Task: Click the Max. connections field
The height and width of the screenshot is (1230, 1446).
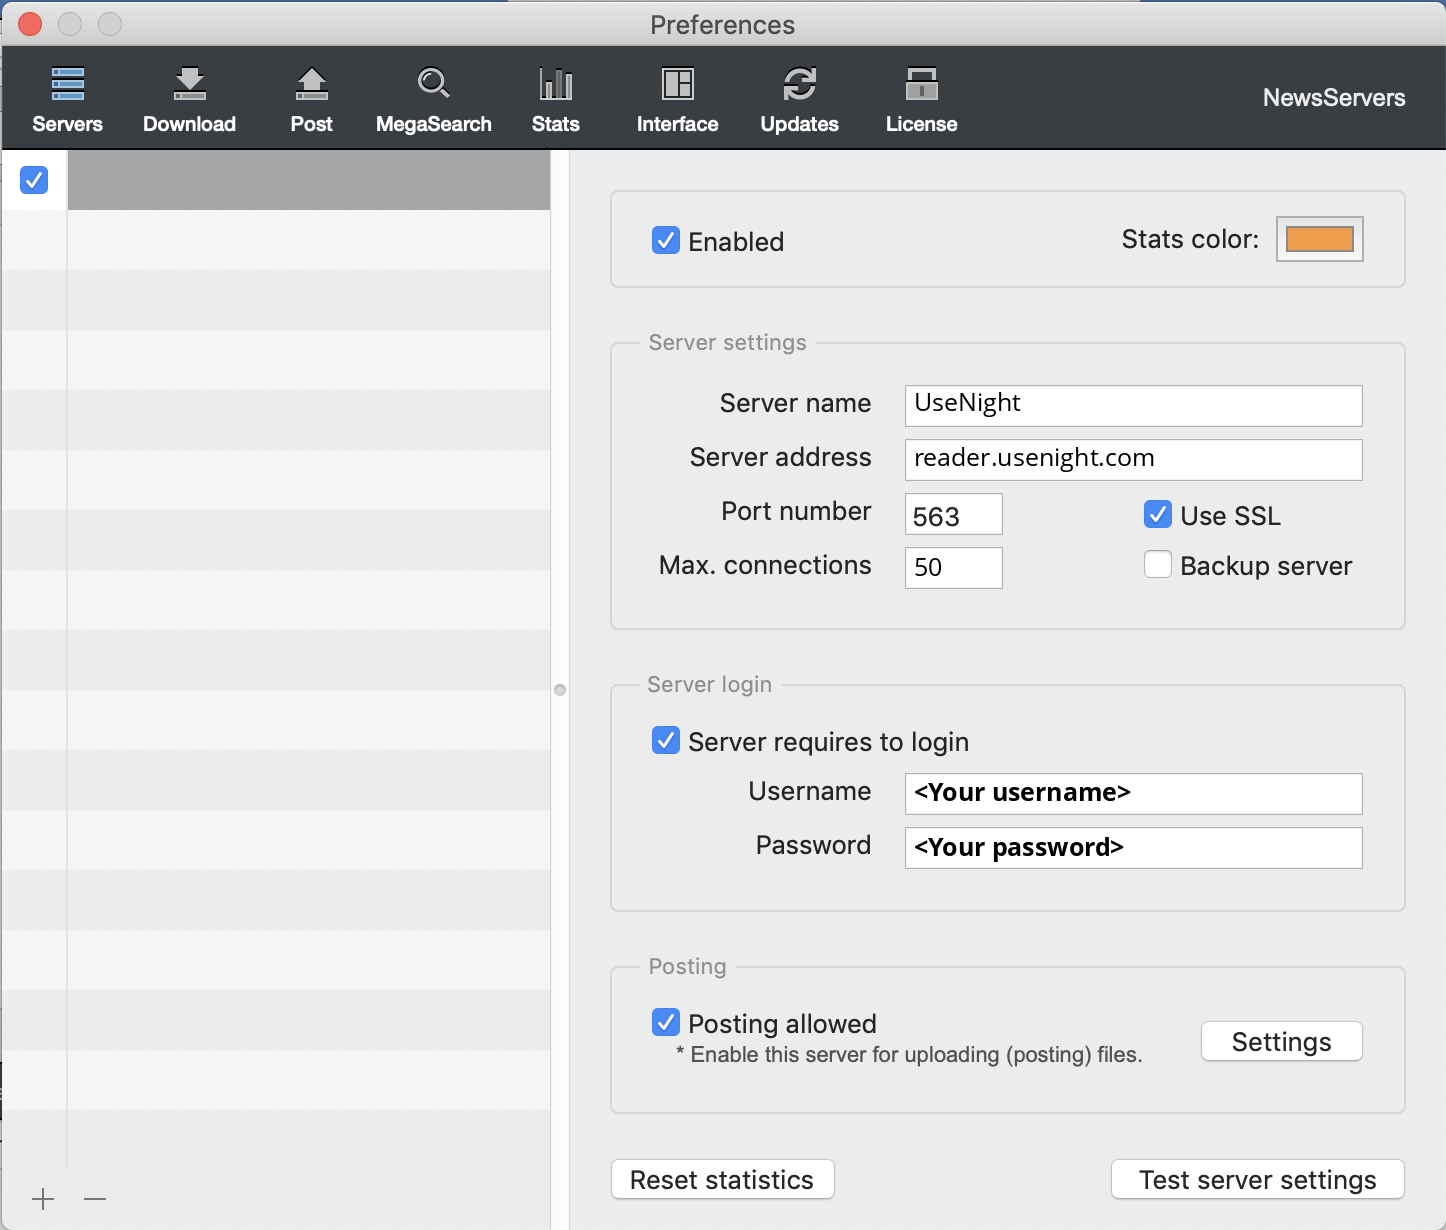Action: (954, 568)
